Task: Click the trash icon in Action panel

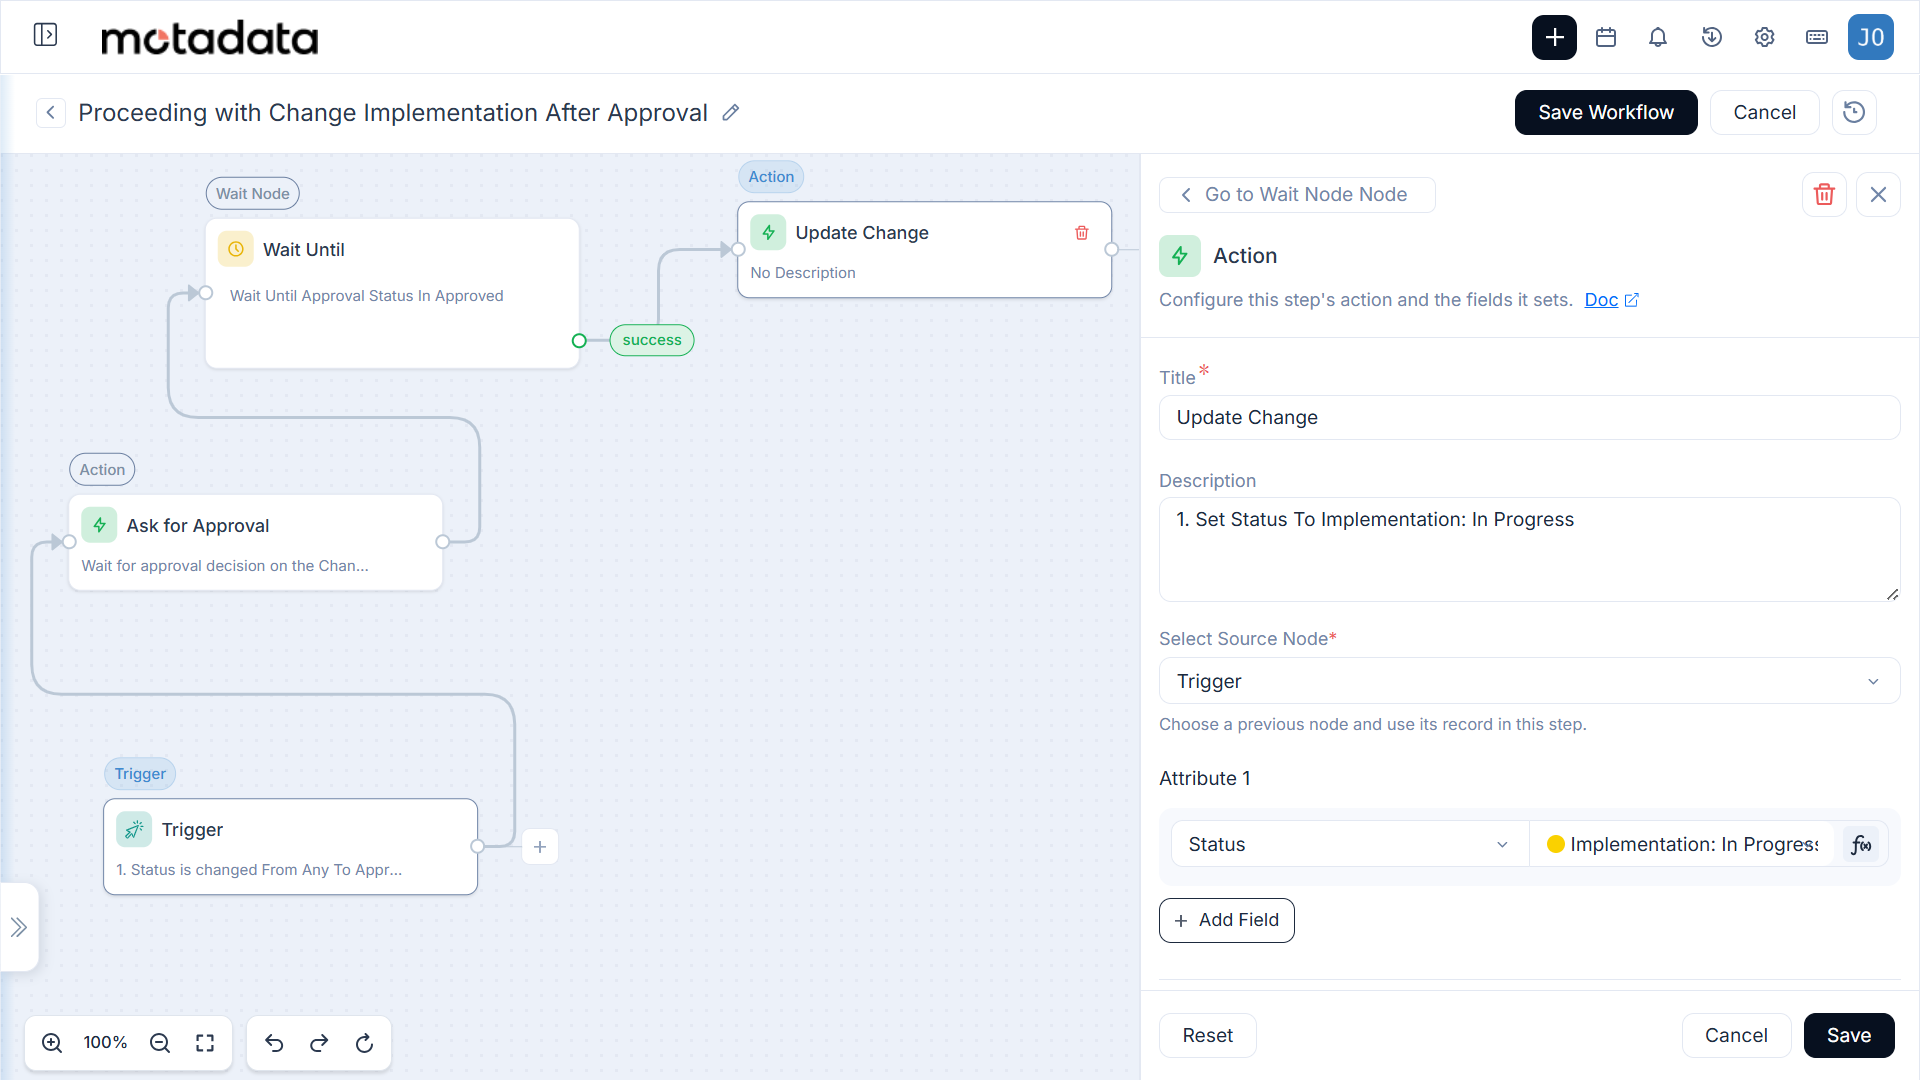Action: [x=1824, y=194]
